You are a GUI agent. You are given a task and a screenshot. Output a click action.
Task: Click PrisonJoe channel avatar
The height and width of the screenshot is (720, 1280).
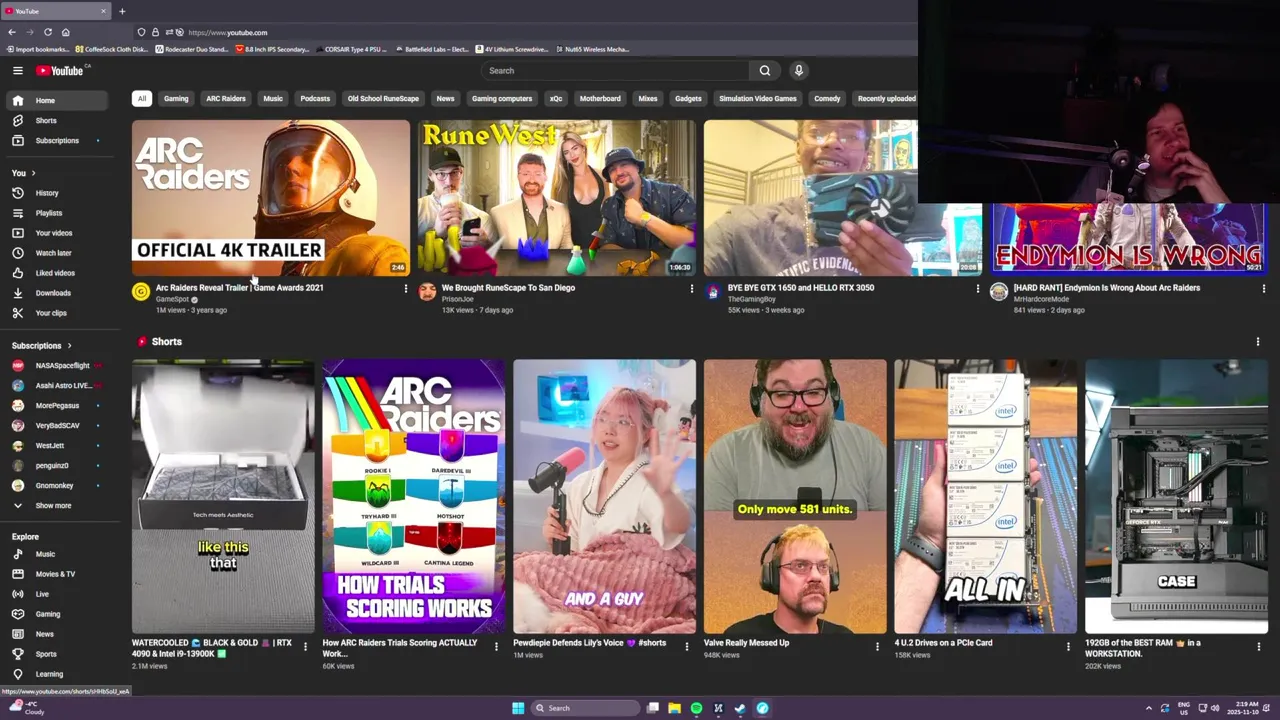(x=427, y=292)
